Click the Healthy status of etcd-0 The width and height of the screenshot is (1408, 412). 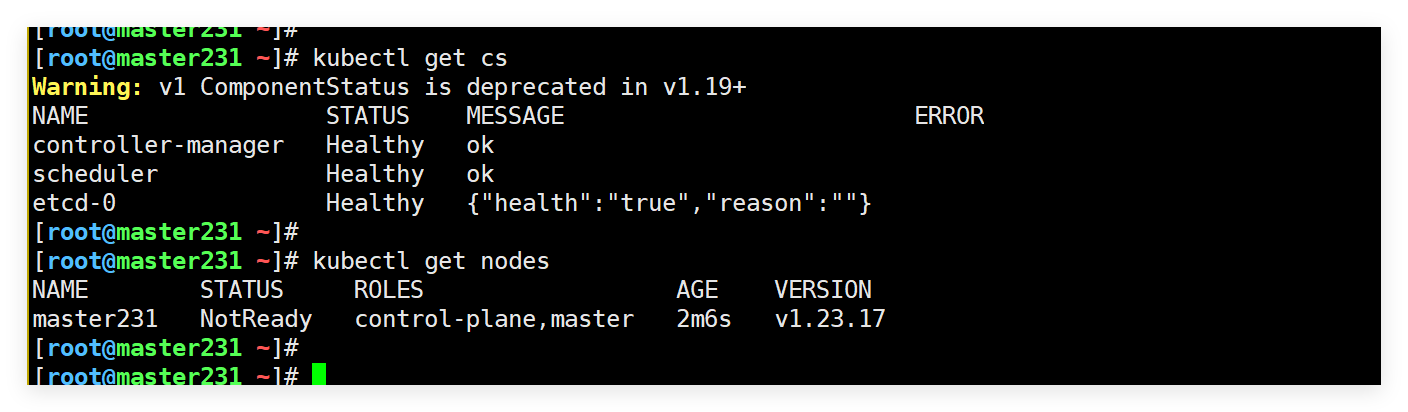click(x=375, y=203)
